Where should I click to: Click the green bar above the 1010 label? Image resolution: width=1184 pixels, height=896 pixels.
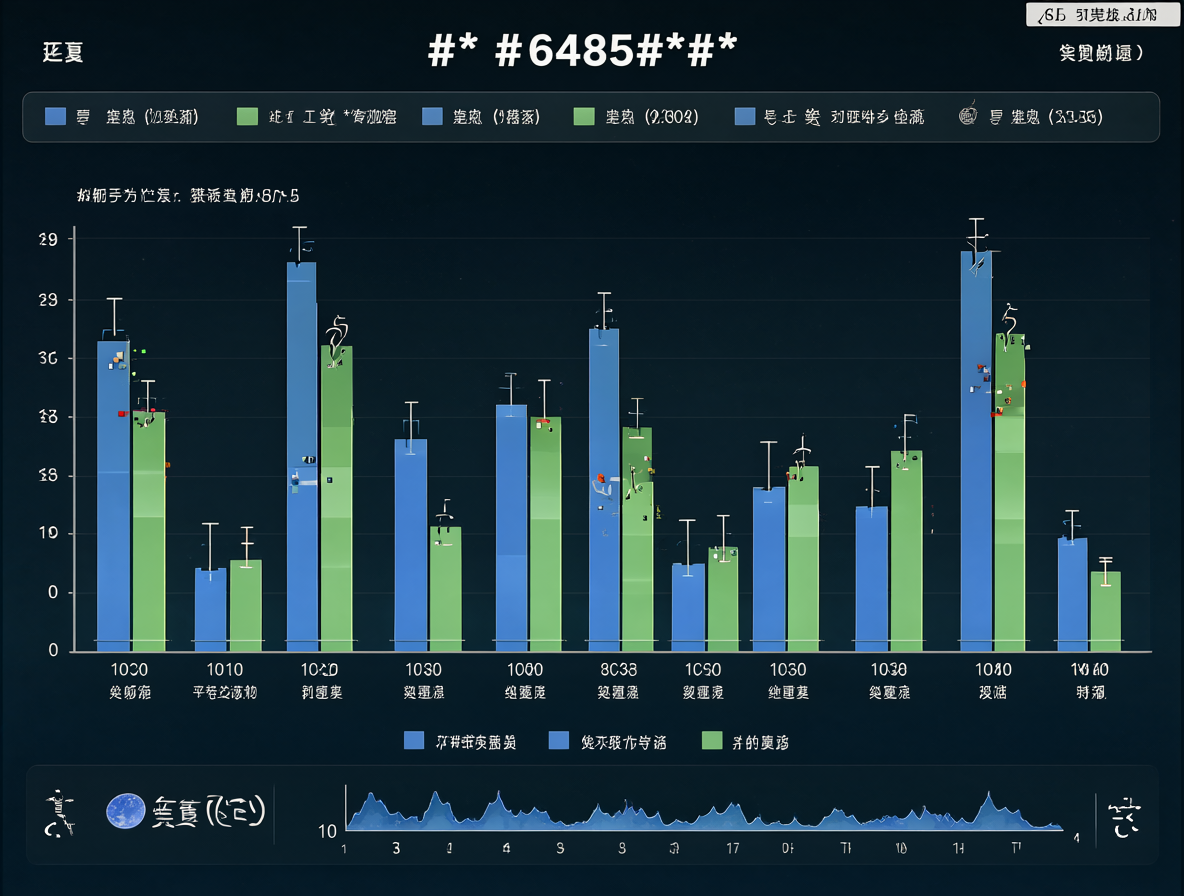click(245, 605)
